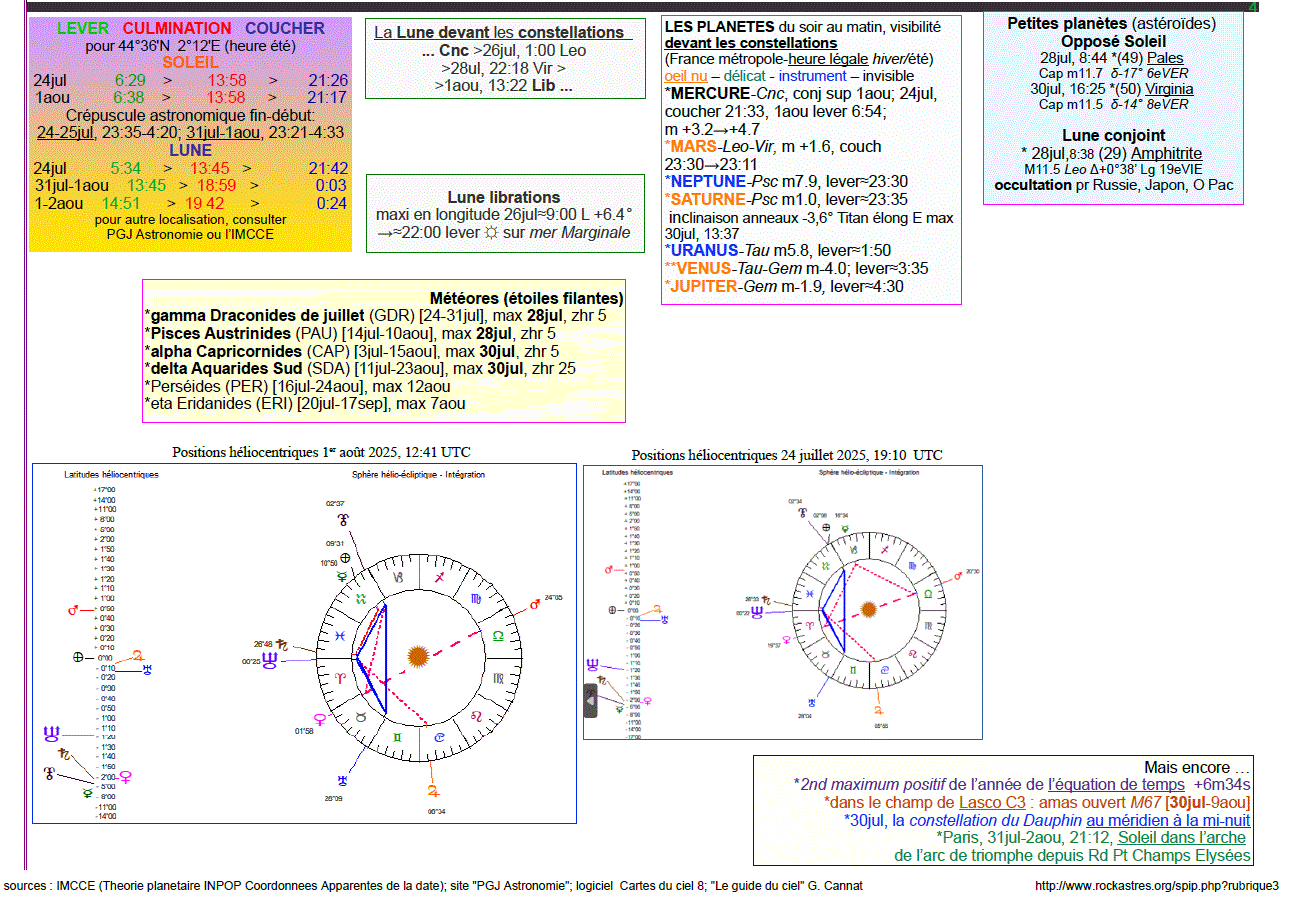Click the Sun icon in the 24 juillet chart
This screenshot has height=901, width=1289.
(868, 608)
